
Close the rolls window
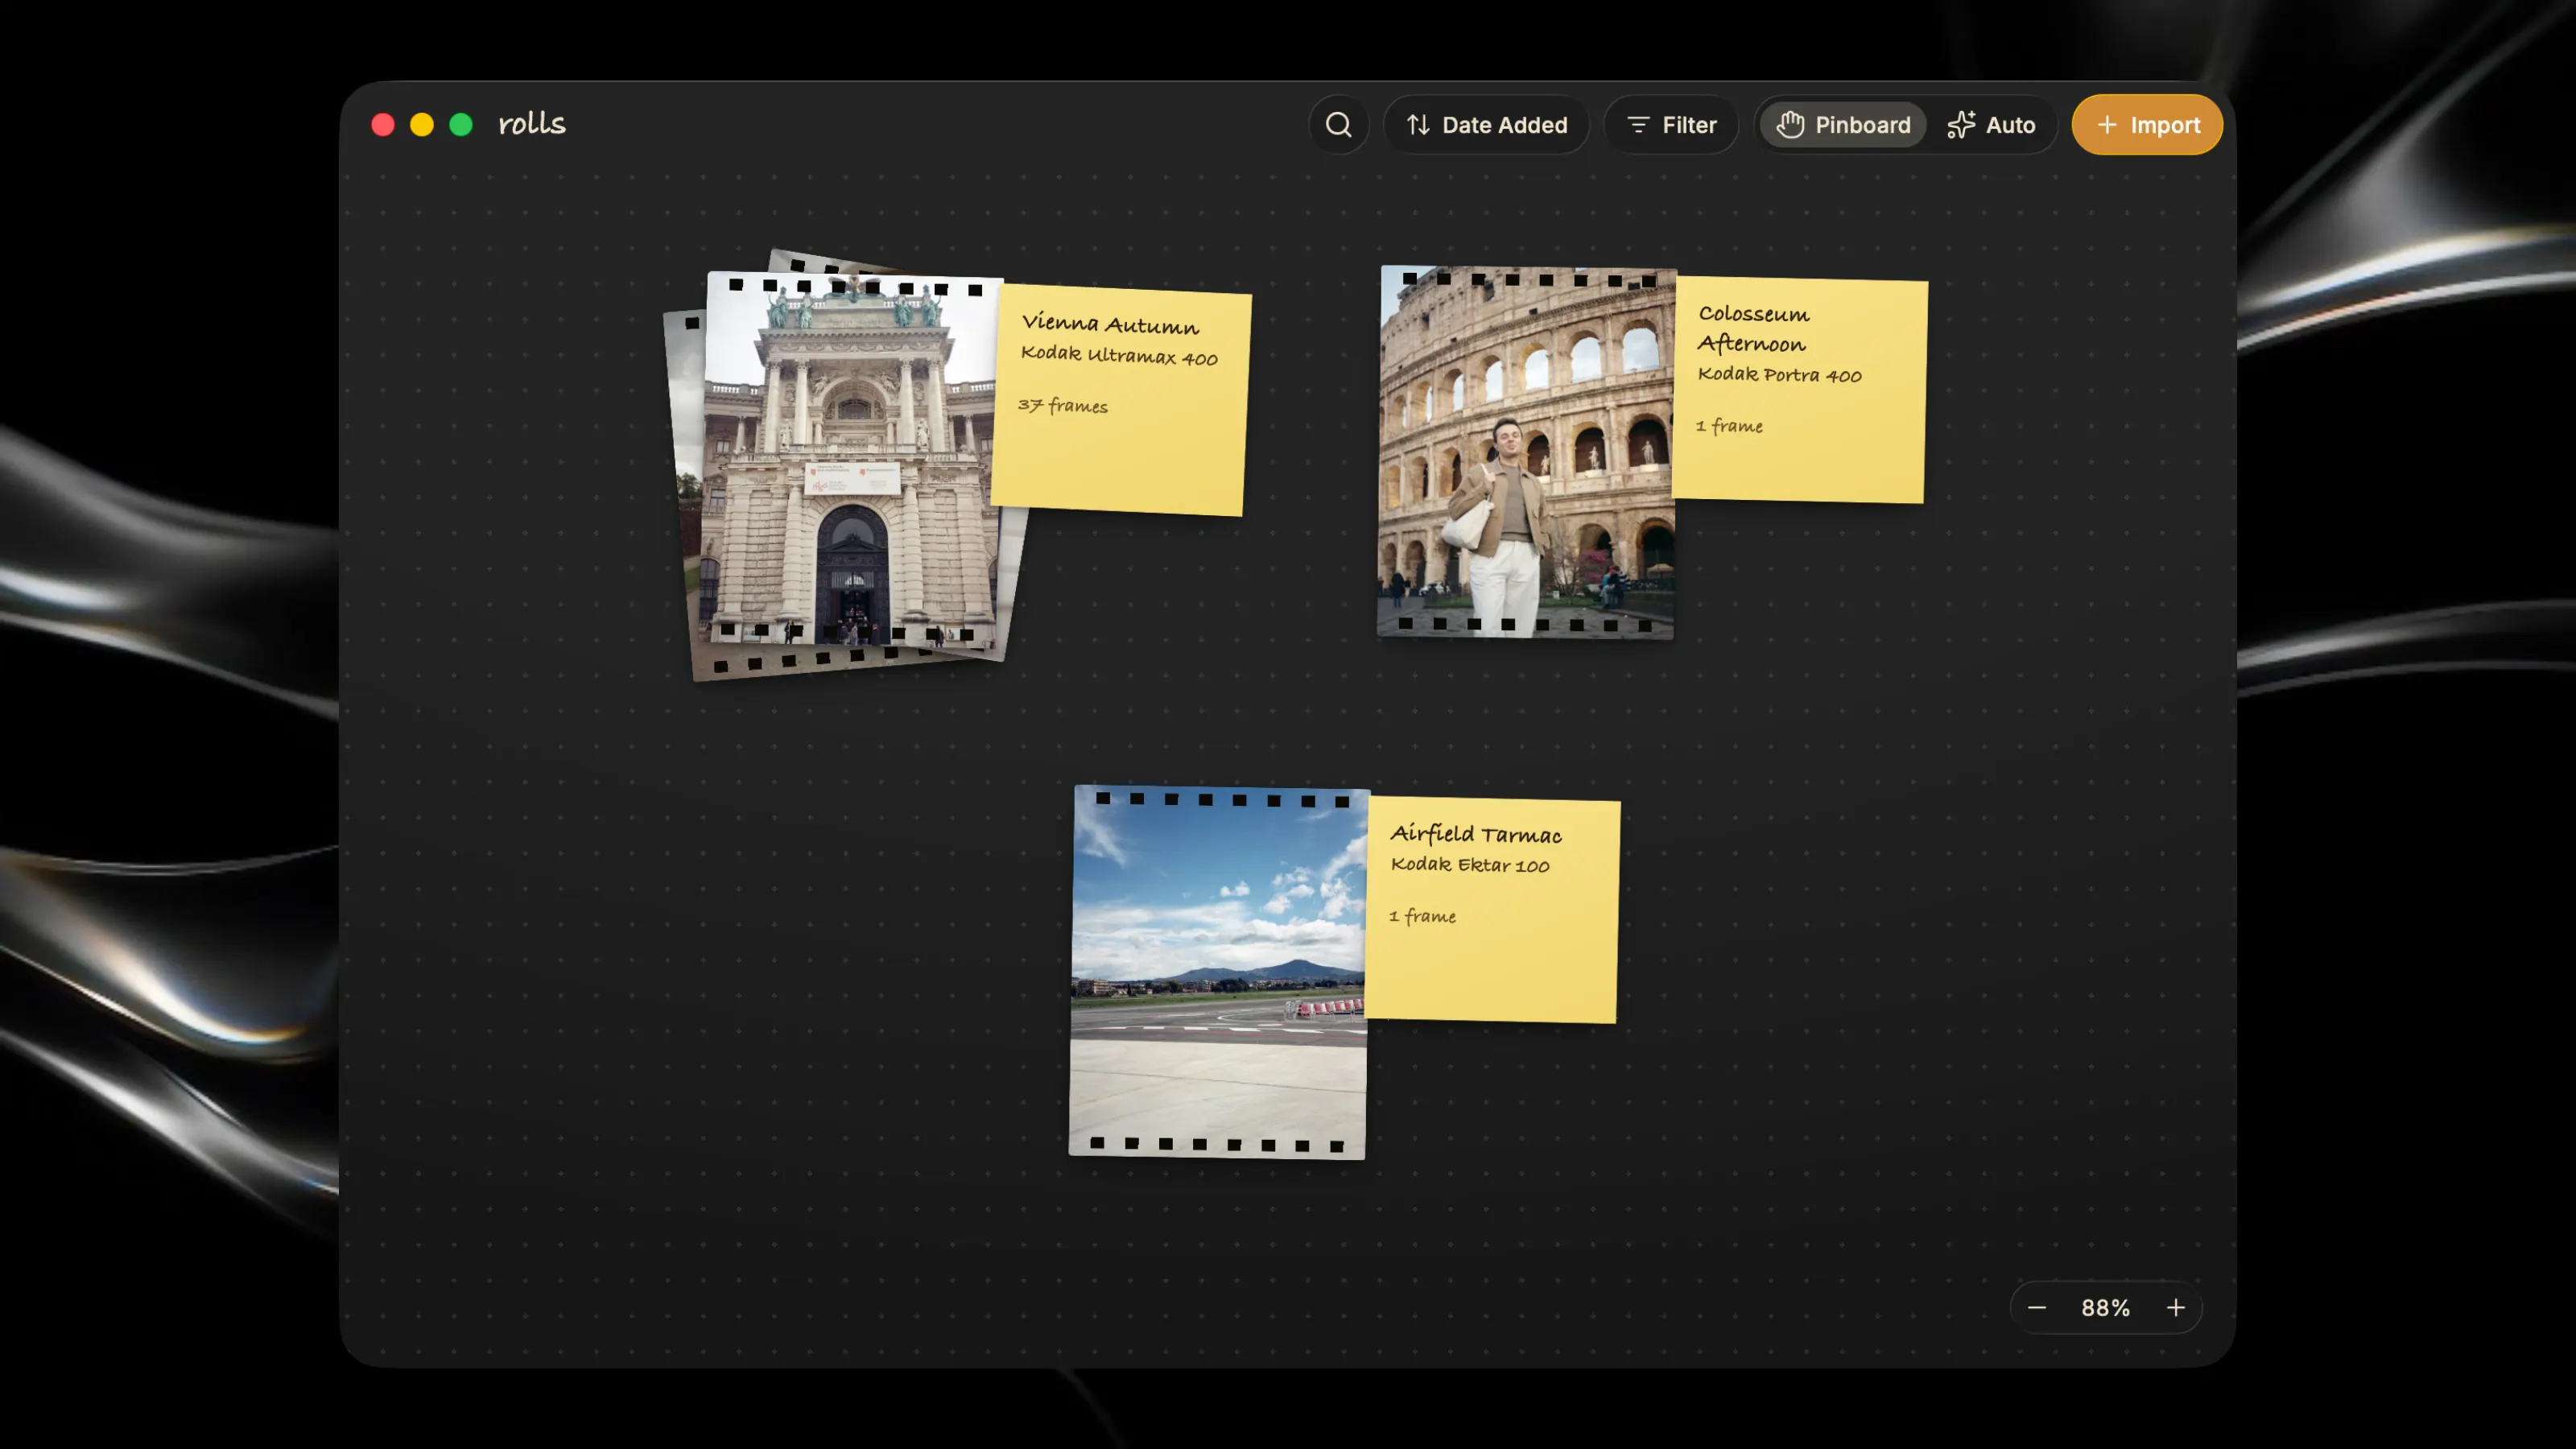[x=383, y=125]
